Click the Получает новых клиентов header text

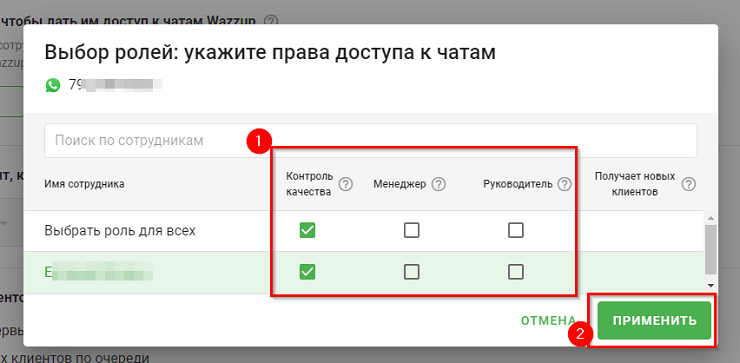(635, 184)
